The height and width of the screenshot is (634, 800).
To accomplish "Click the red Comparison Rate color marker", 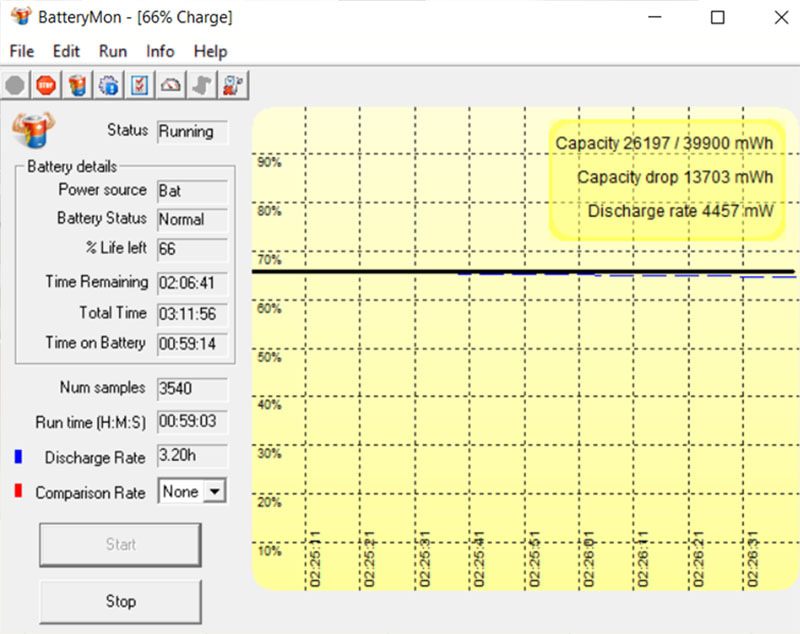I will [18, 493].
